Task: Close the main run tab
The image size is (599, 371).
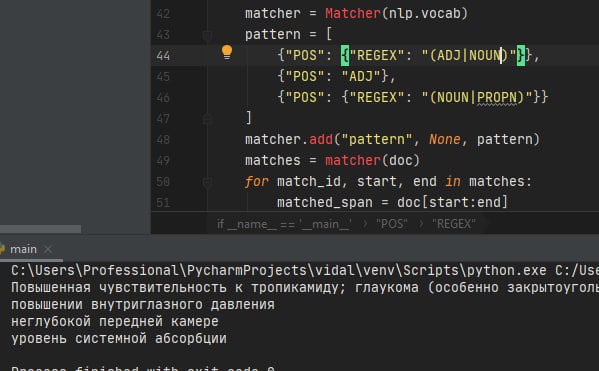Action: pyautogui.click(x=48, y=249)
